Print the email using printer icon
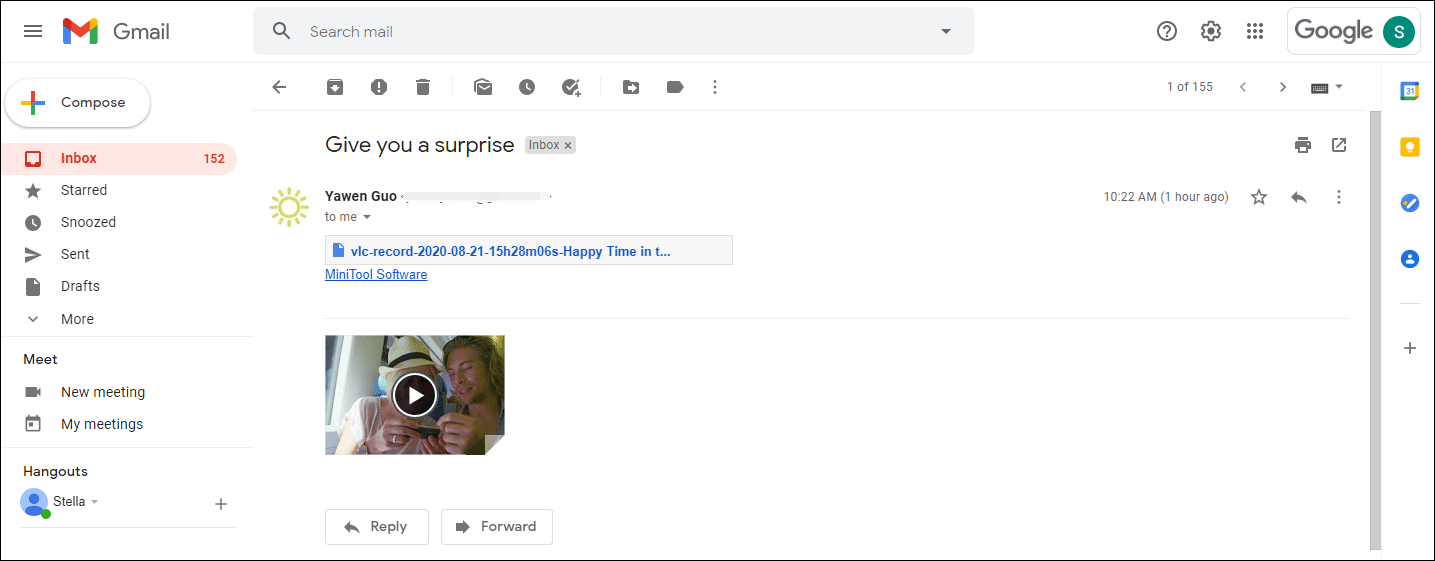1435x561 pixels. (x=1302, y=145)
